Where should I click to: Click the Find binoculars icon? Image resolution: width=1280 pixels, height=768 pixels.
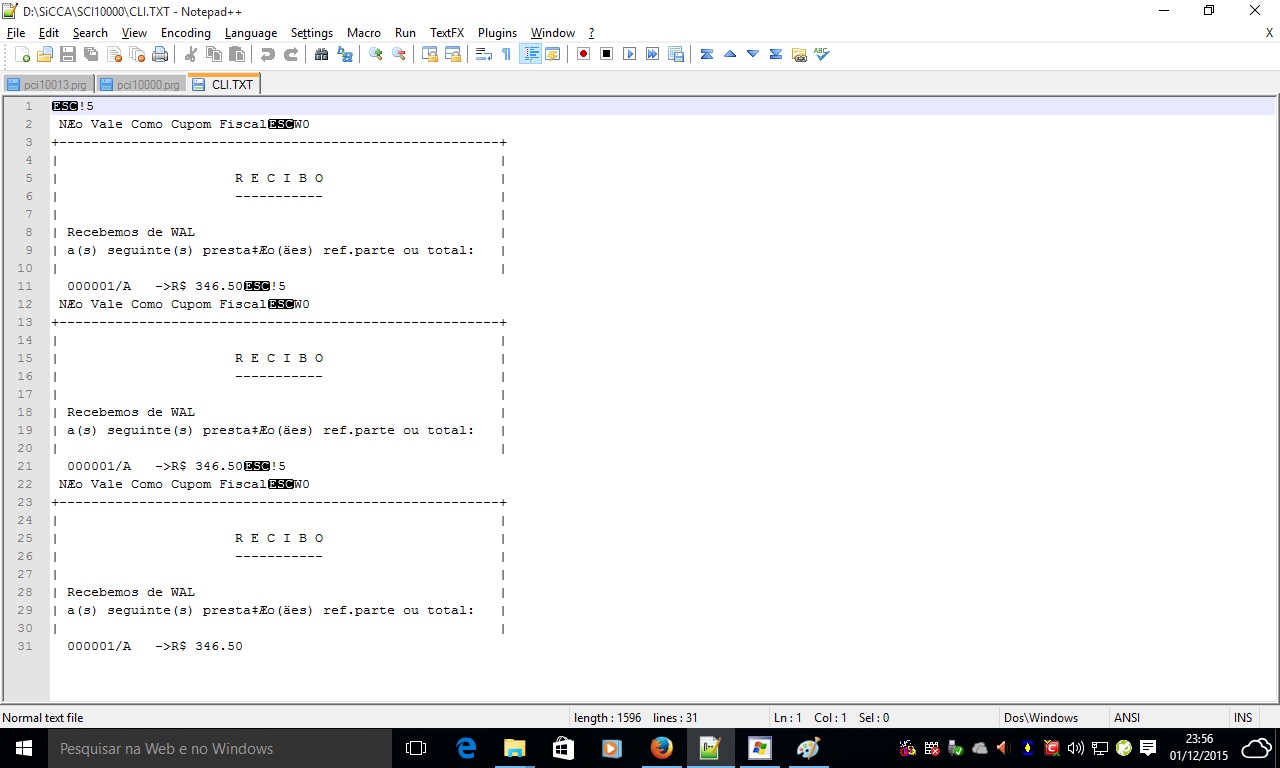pos(321,54)
